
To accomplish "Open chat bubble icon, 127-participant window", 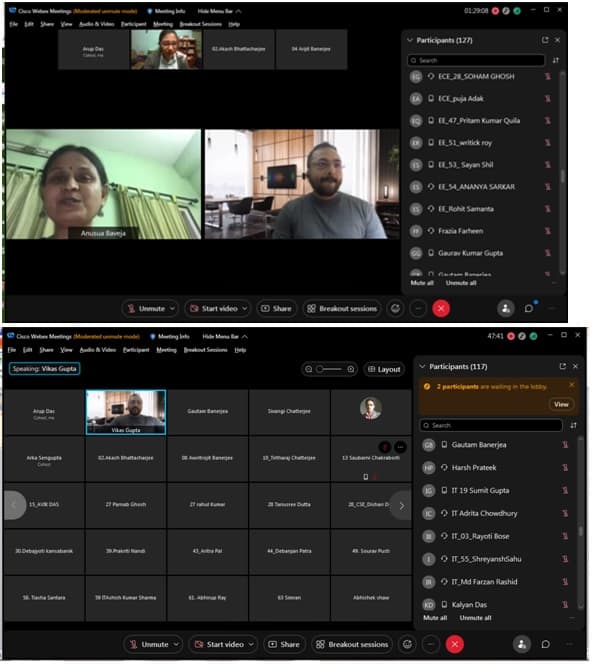I will click(529, 308).
